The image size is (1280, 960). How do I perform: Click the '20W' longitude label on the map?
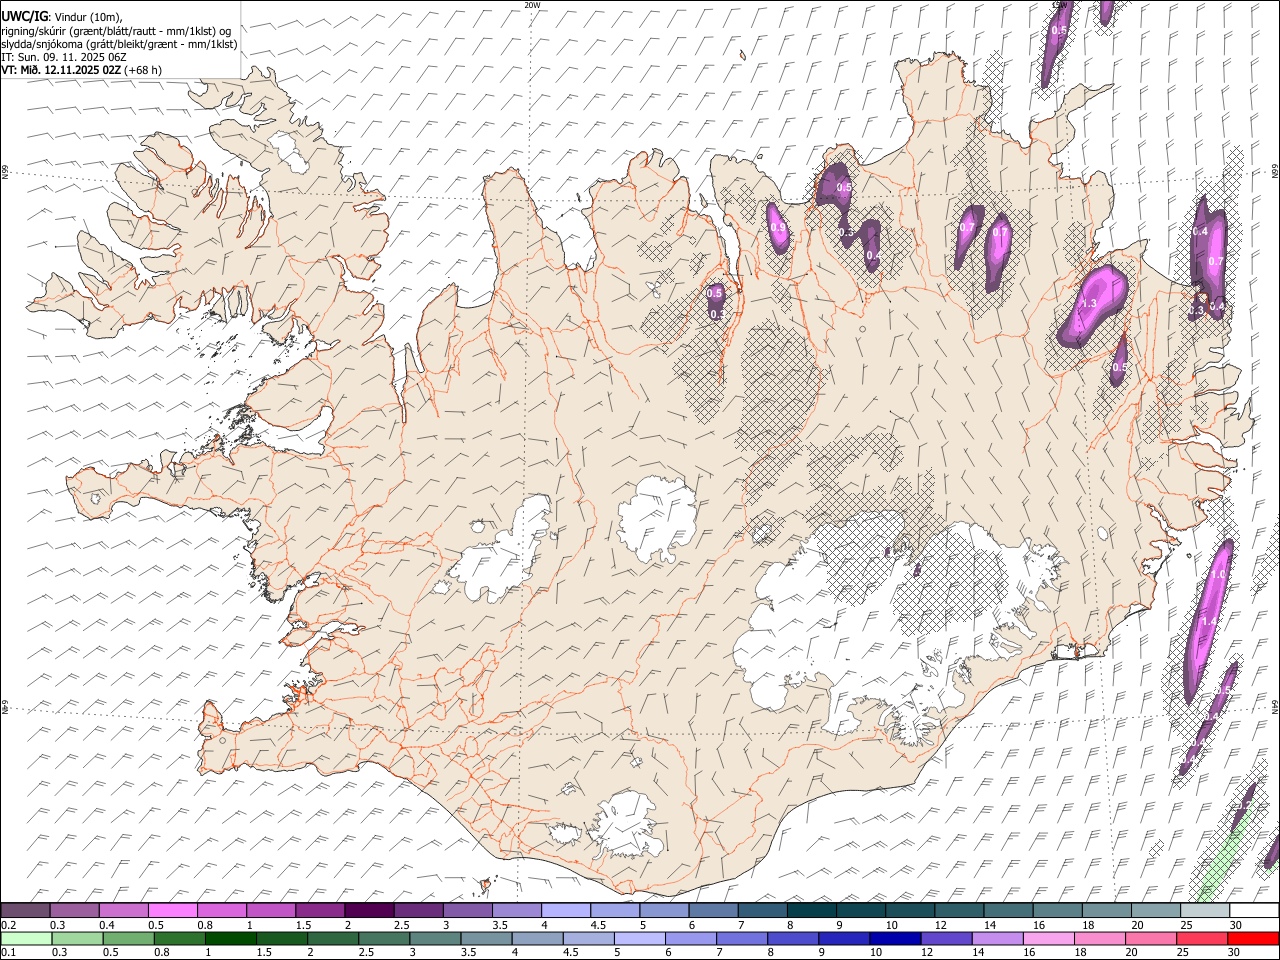click(x=532, y=5)
